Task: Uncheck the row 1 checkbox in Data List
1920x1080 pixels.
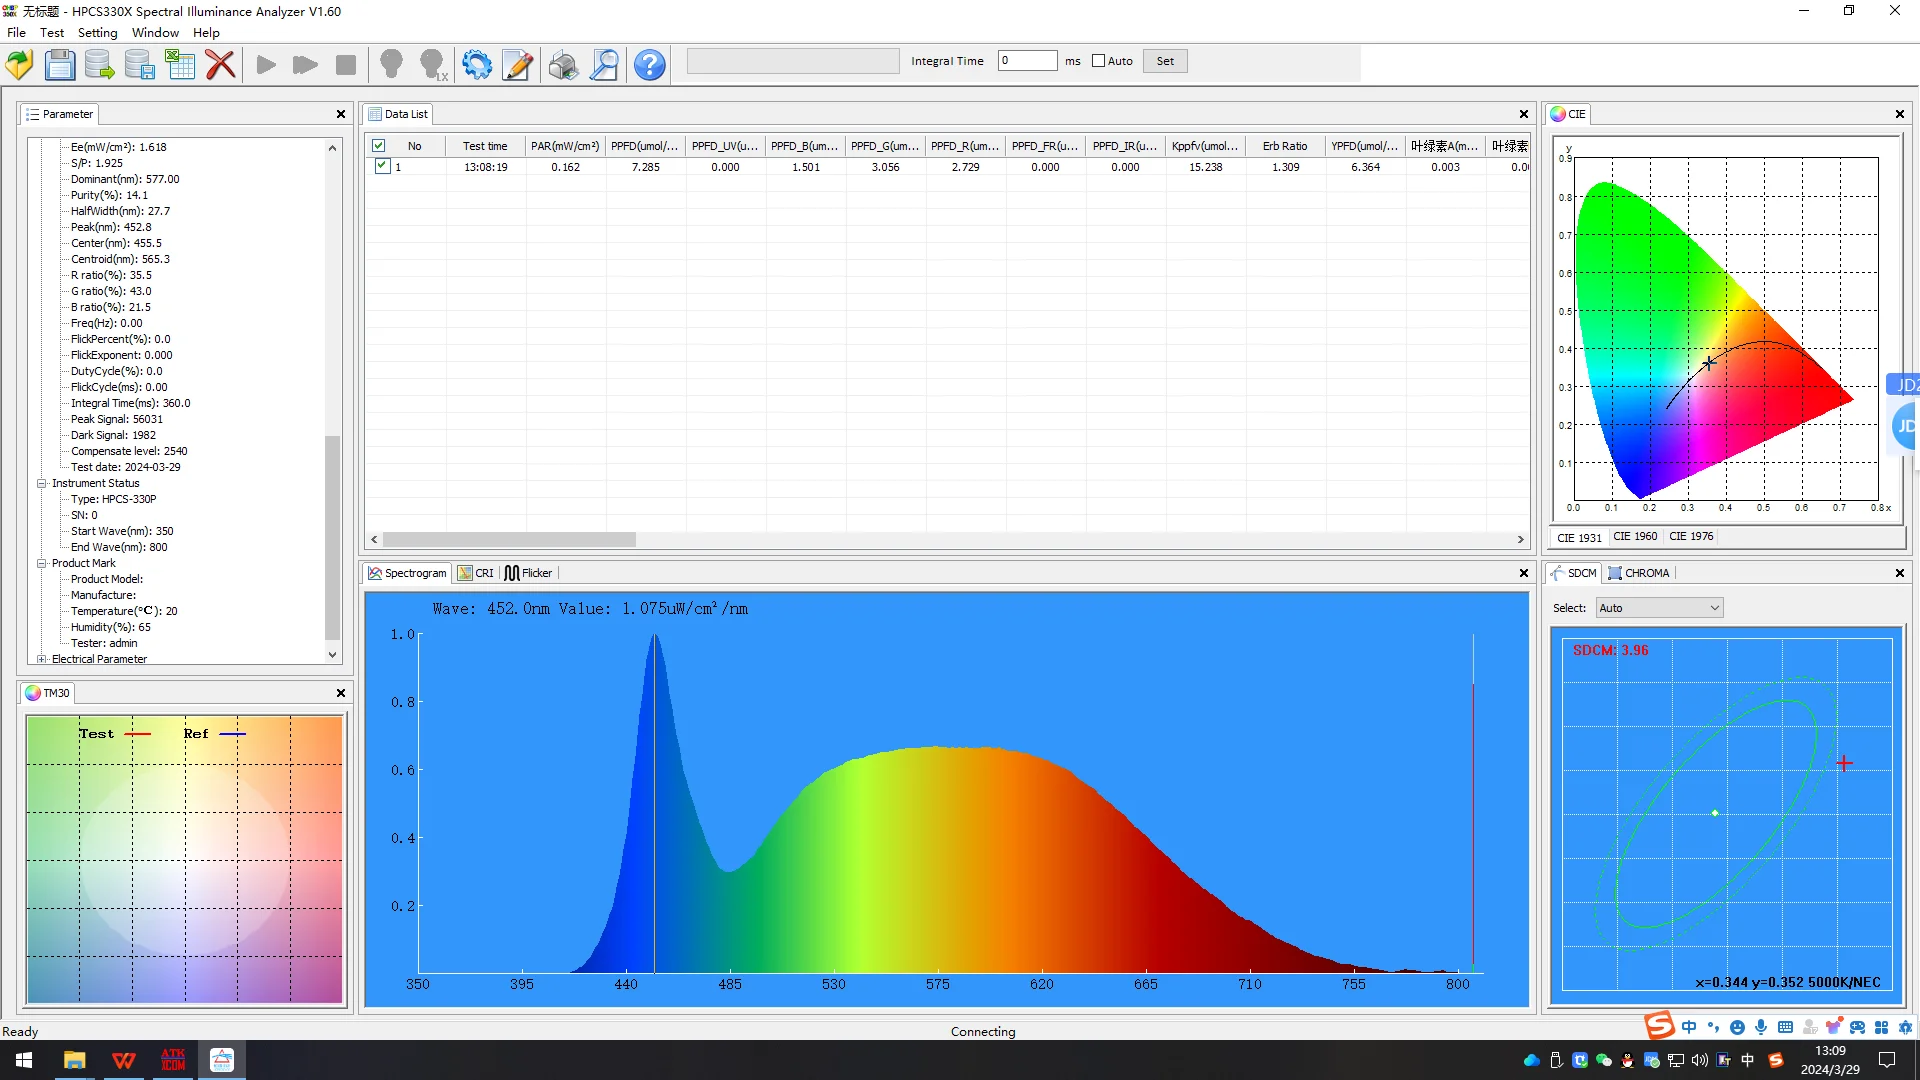Action: click(x=382, y=167)
